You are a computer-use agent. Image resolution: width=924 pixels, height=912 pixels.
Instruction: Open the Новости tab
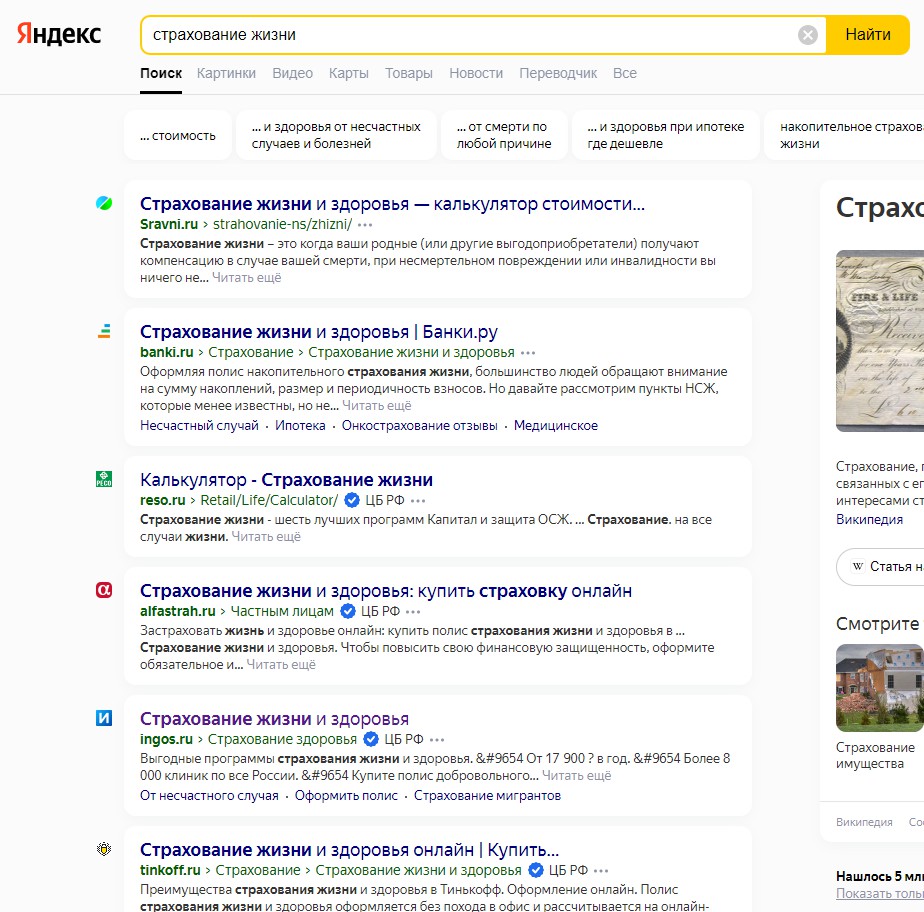476,73
